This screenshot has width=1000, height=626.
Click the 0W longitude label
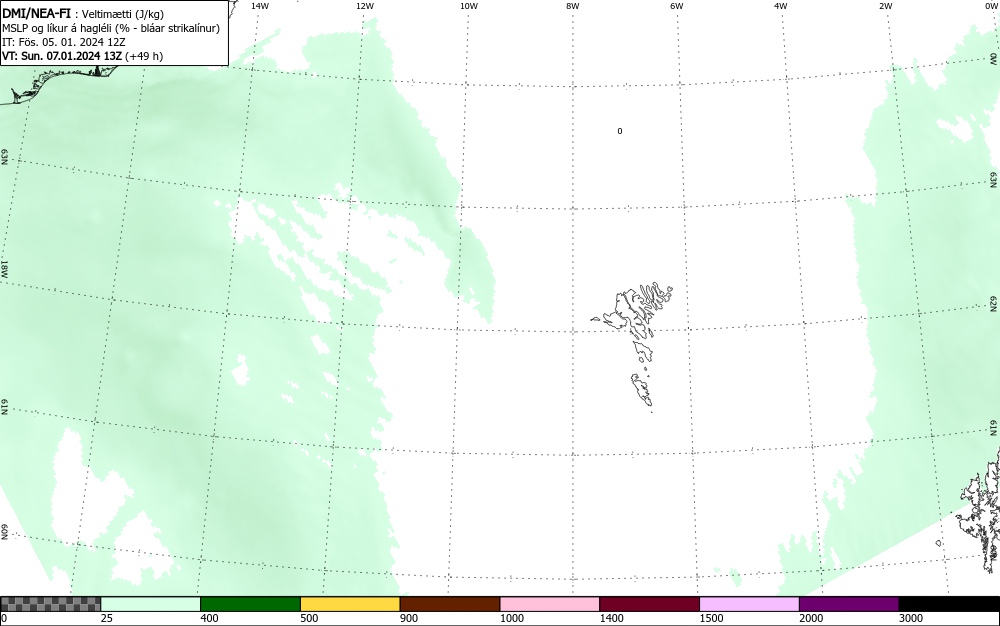click(991, 6)
